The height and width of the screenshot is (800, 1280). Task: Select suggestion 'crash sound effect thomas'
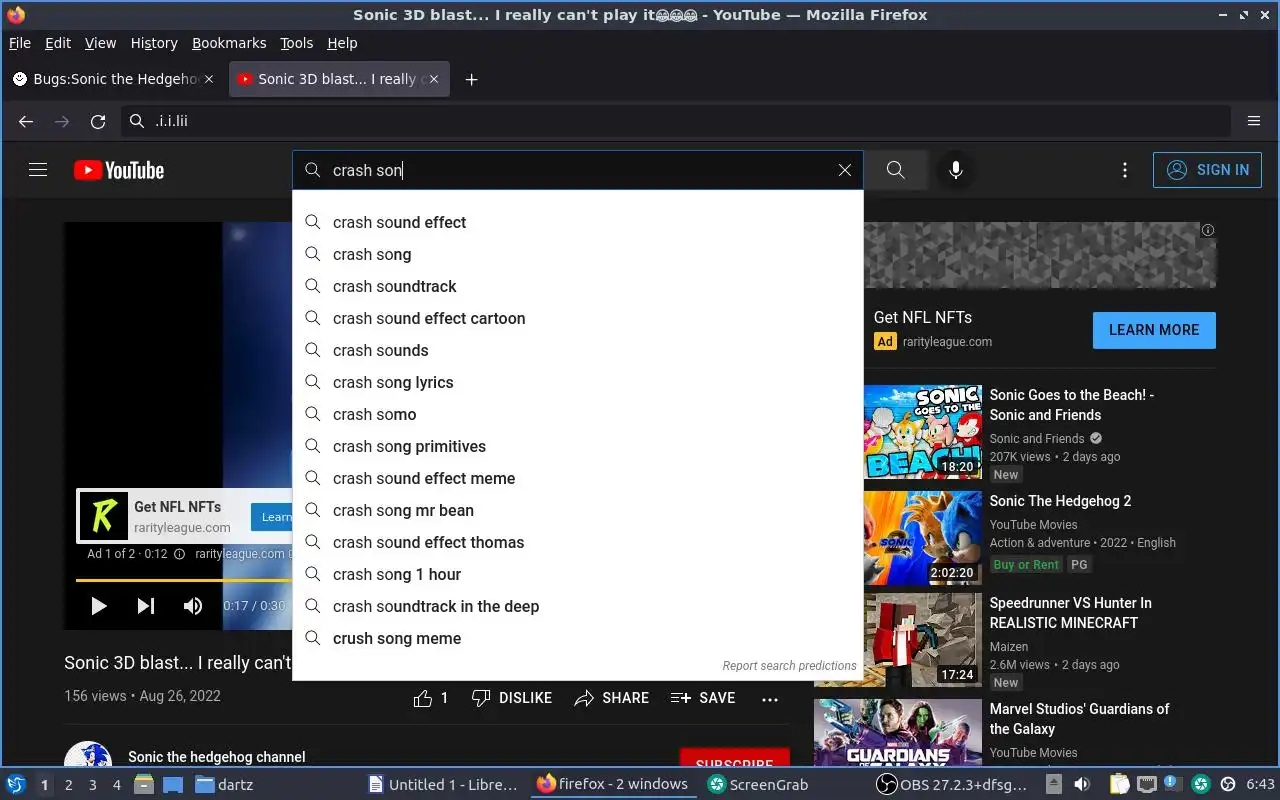578,542
